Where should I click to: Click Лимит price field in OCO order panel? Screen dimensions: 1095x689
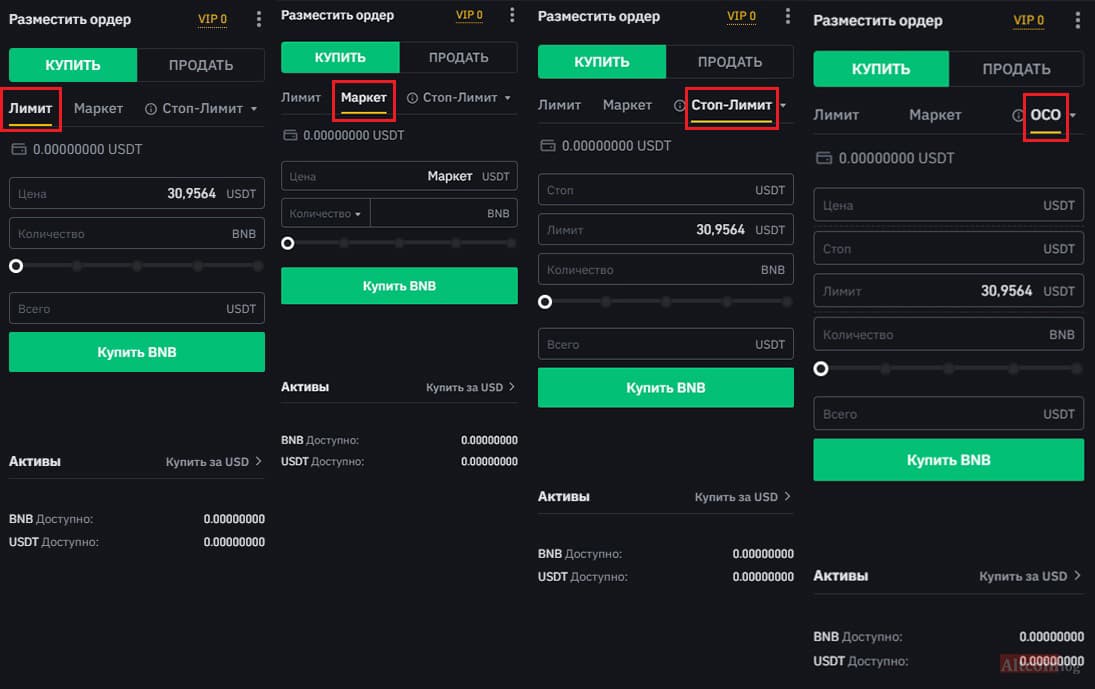click(x=948, y=291)
